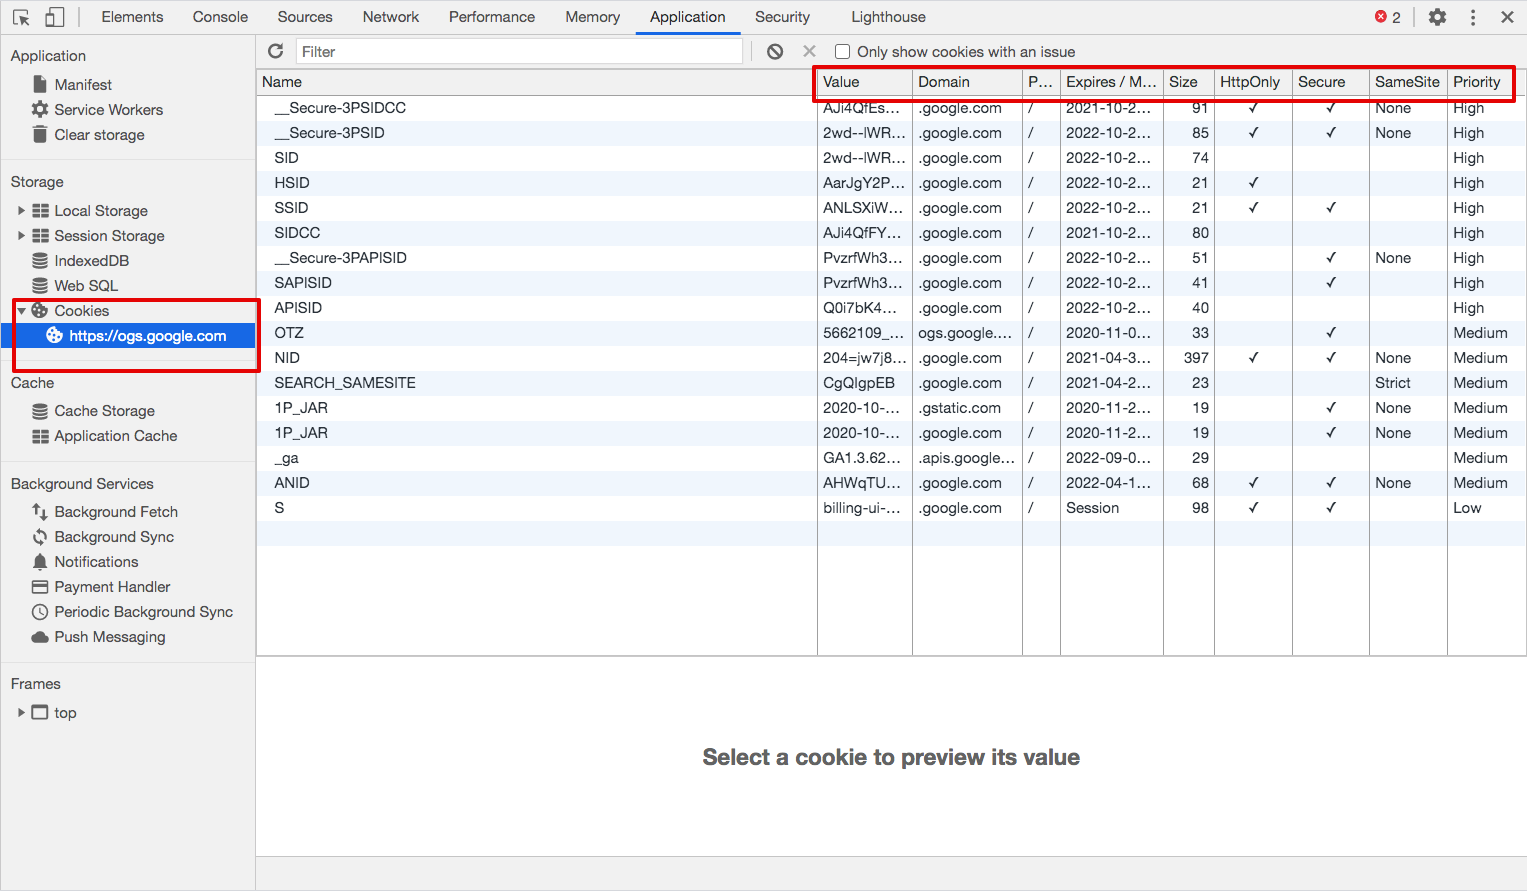Image resolution: width=1527 pixels, height=891 pixels.
Task: Sort cookies by Size column header
Action: click(x=1184, y=82)
